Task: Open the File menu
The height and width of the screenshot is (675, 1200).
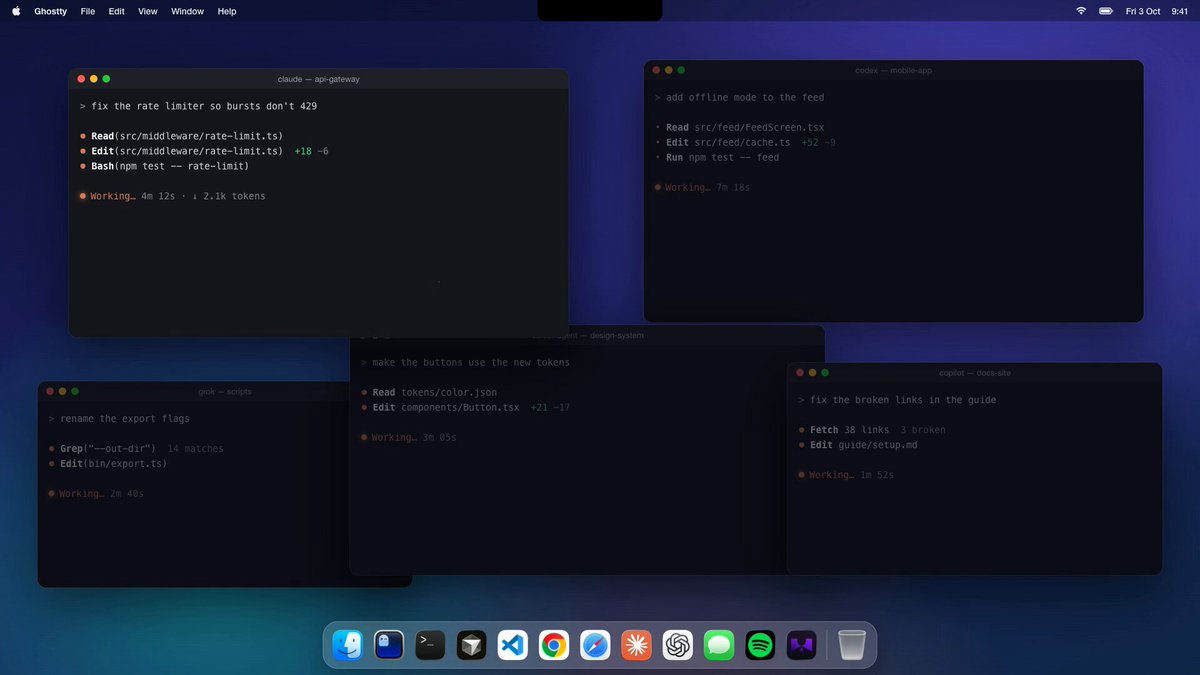Action: (x=88, y=11)
